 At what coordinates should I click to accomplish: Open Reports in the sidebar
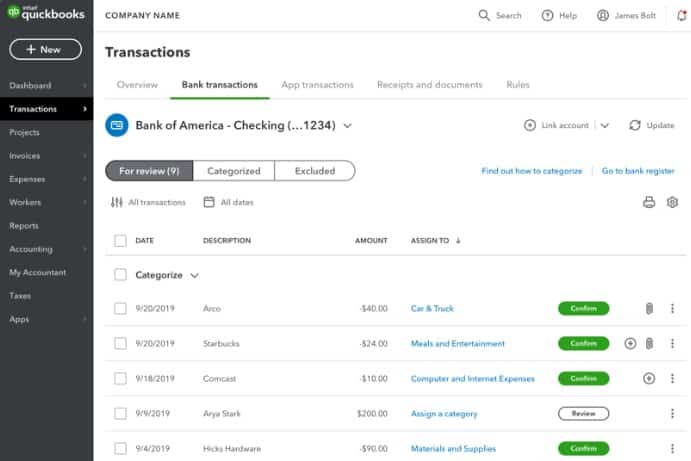point(24,226)
